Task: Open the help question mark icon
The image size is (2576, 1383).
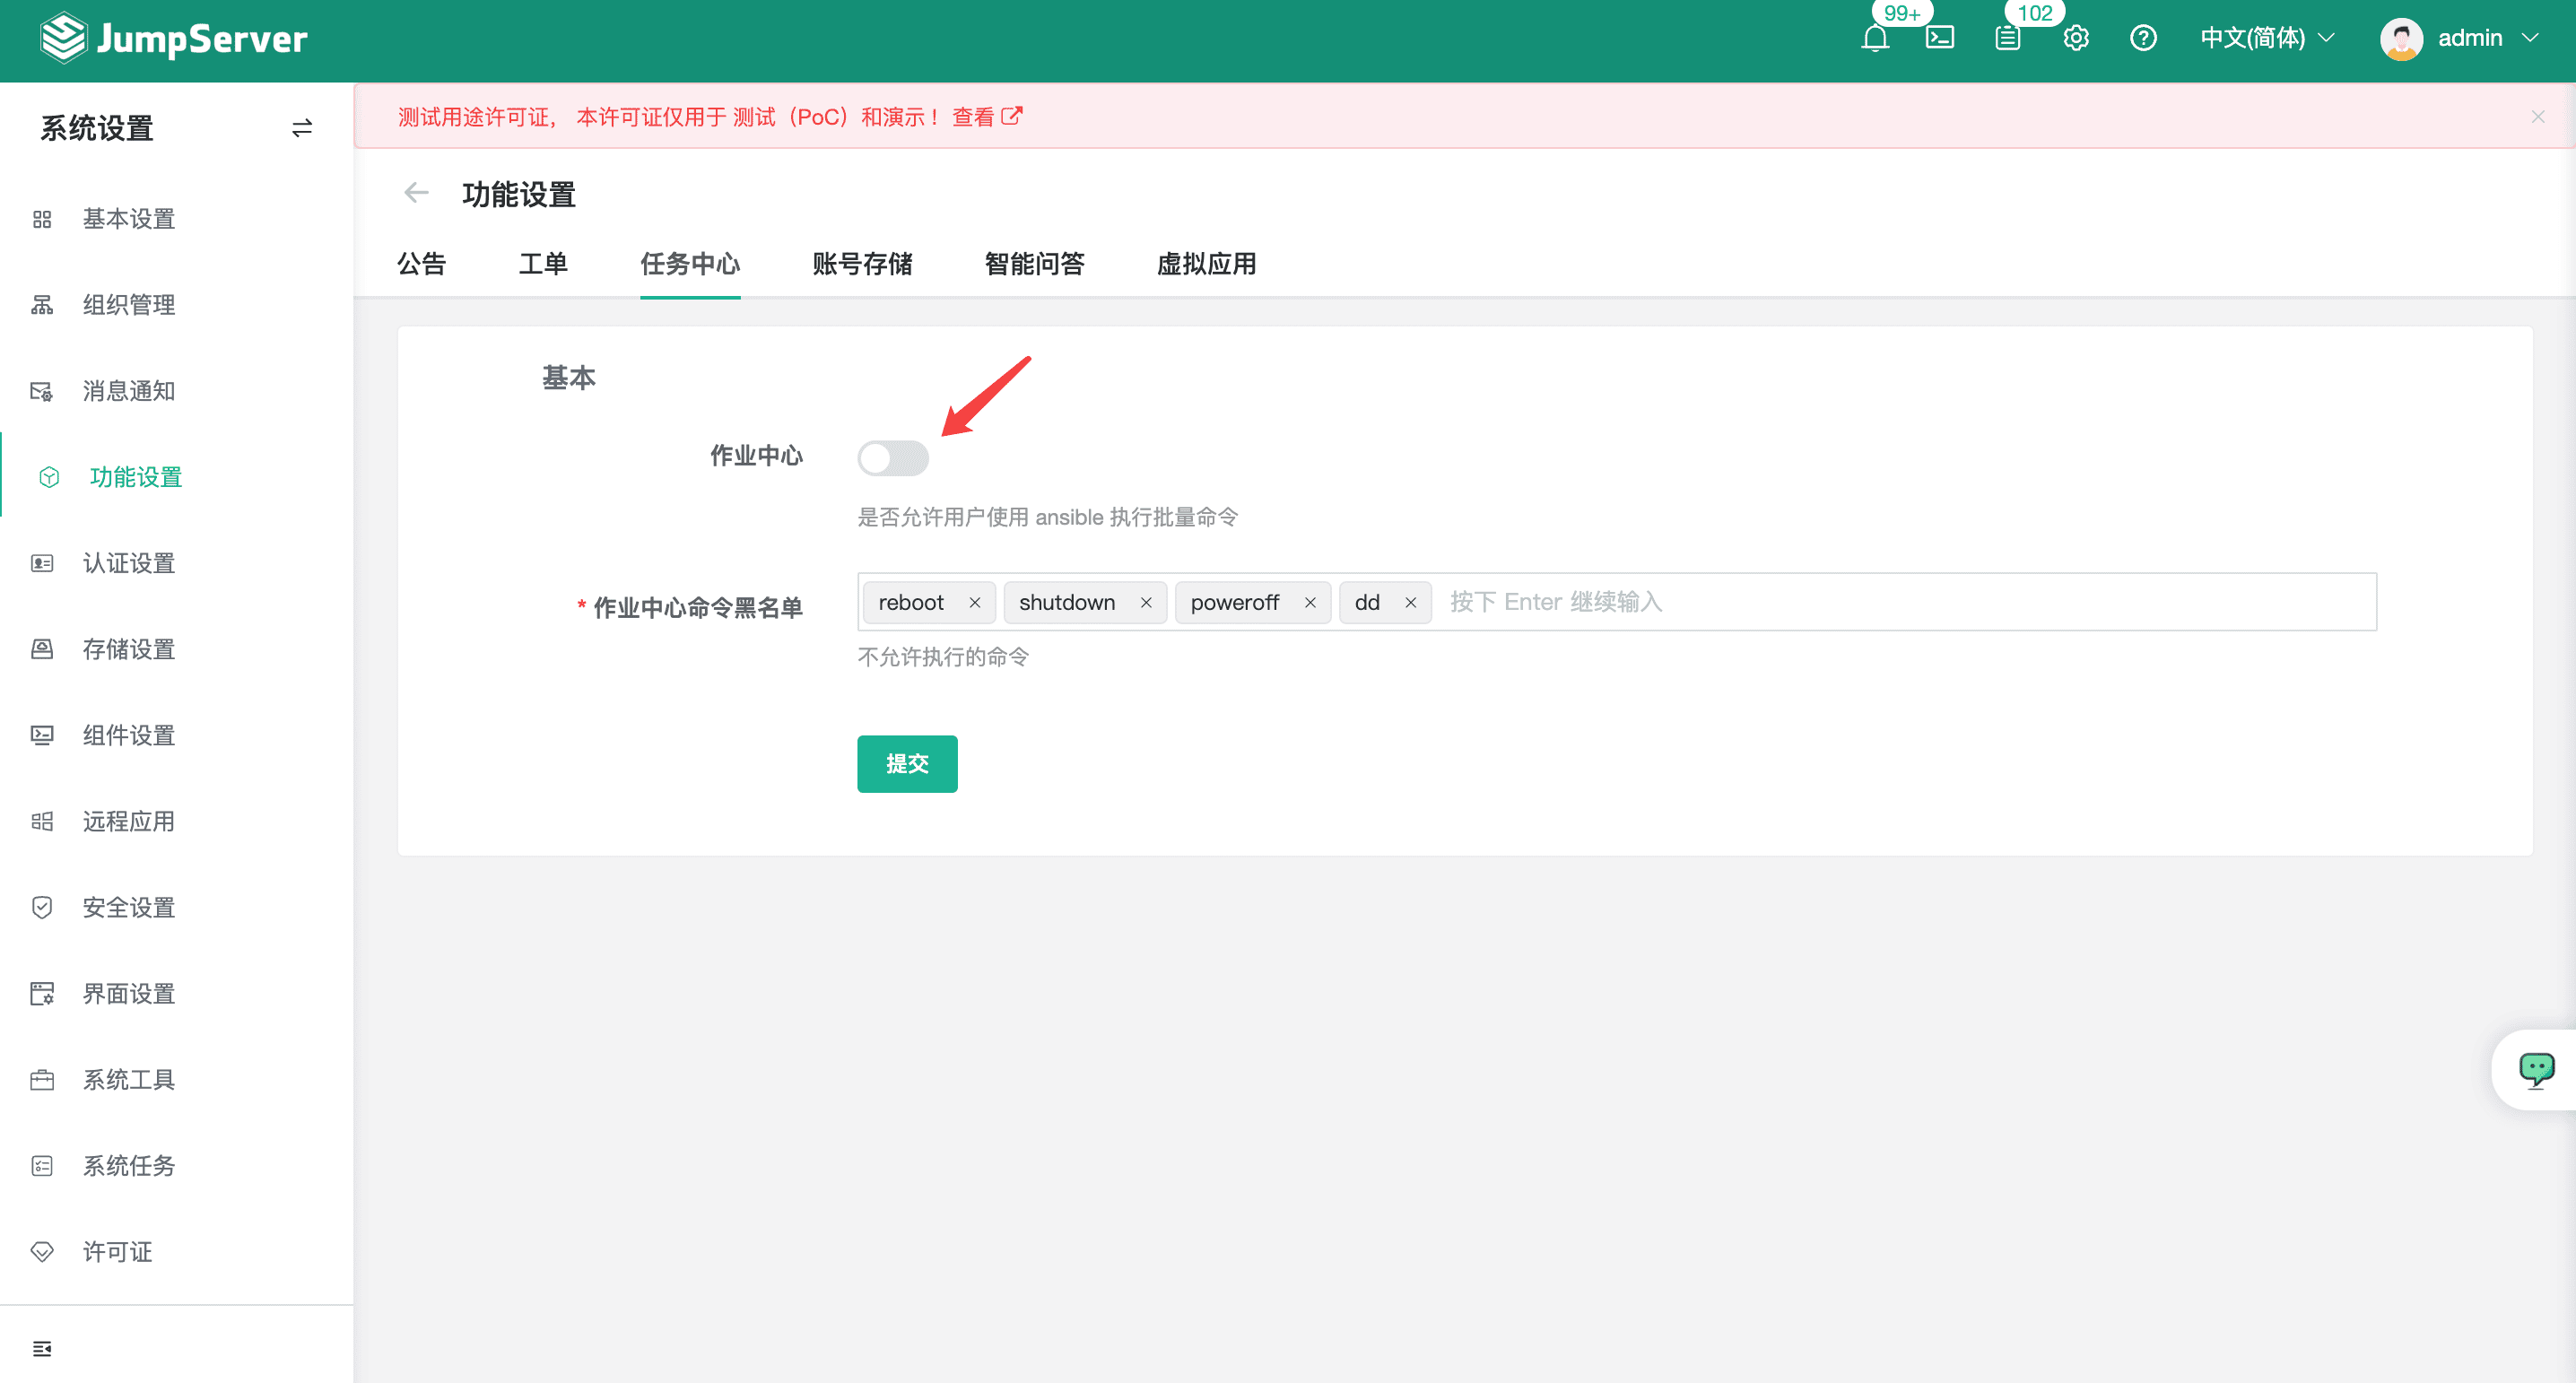Action: 2143,38
